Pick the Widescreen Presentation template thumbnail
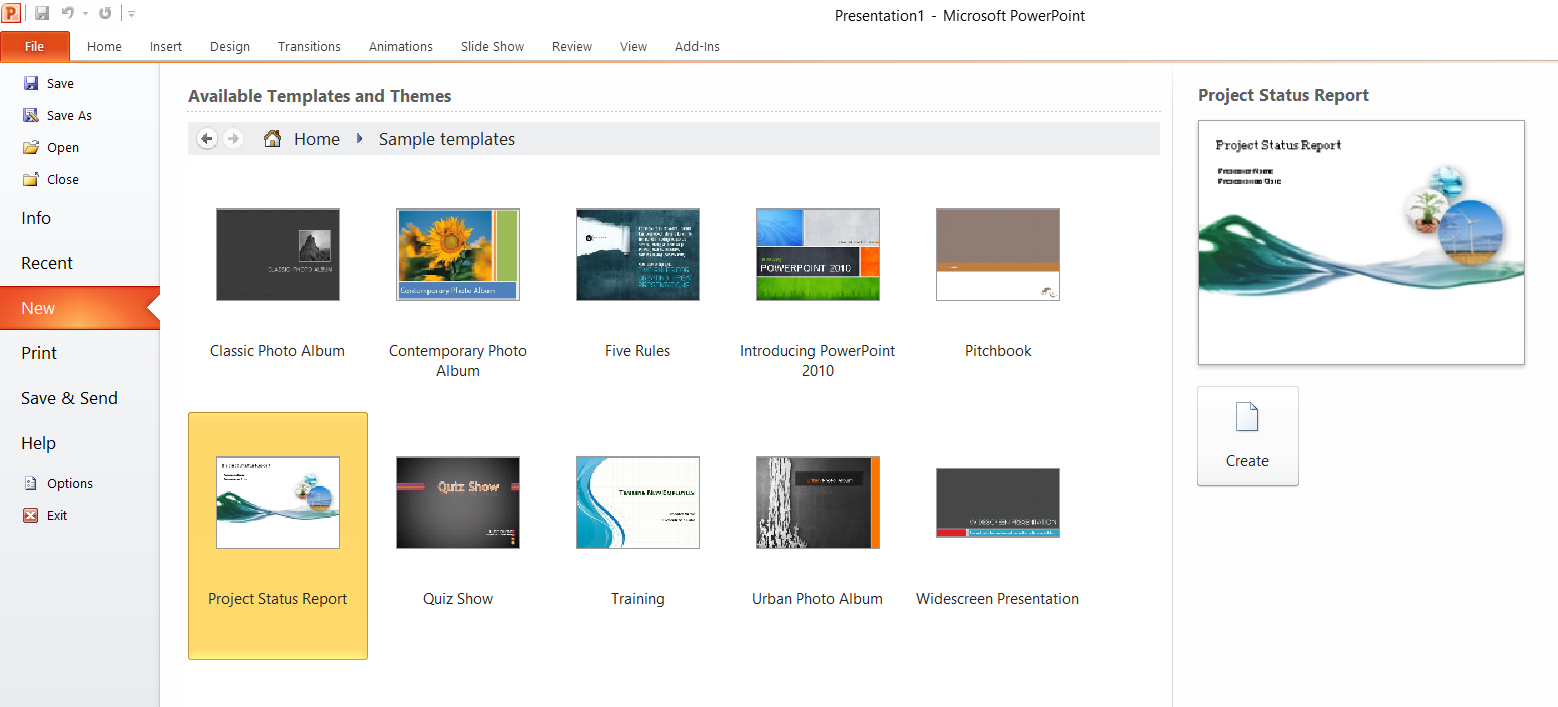Image resolution: width=1558 pixels, height=707 pixels. point(997,502)
